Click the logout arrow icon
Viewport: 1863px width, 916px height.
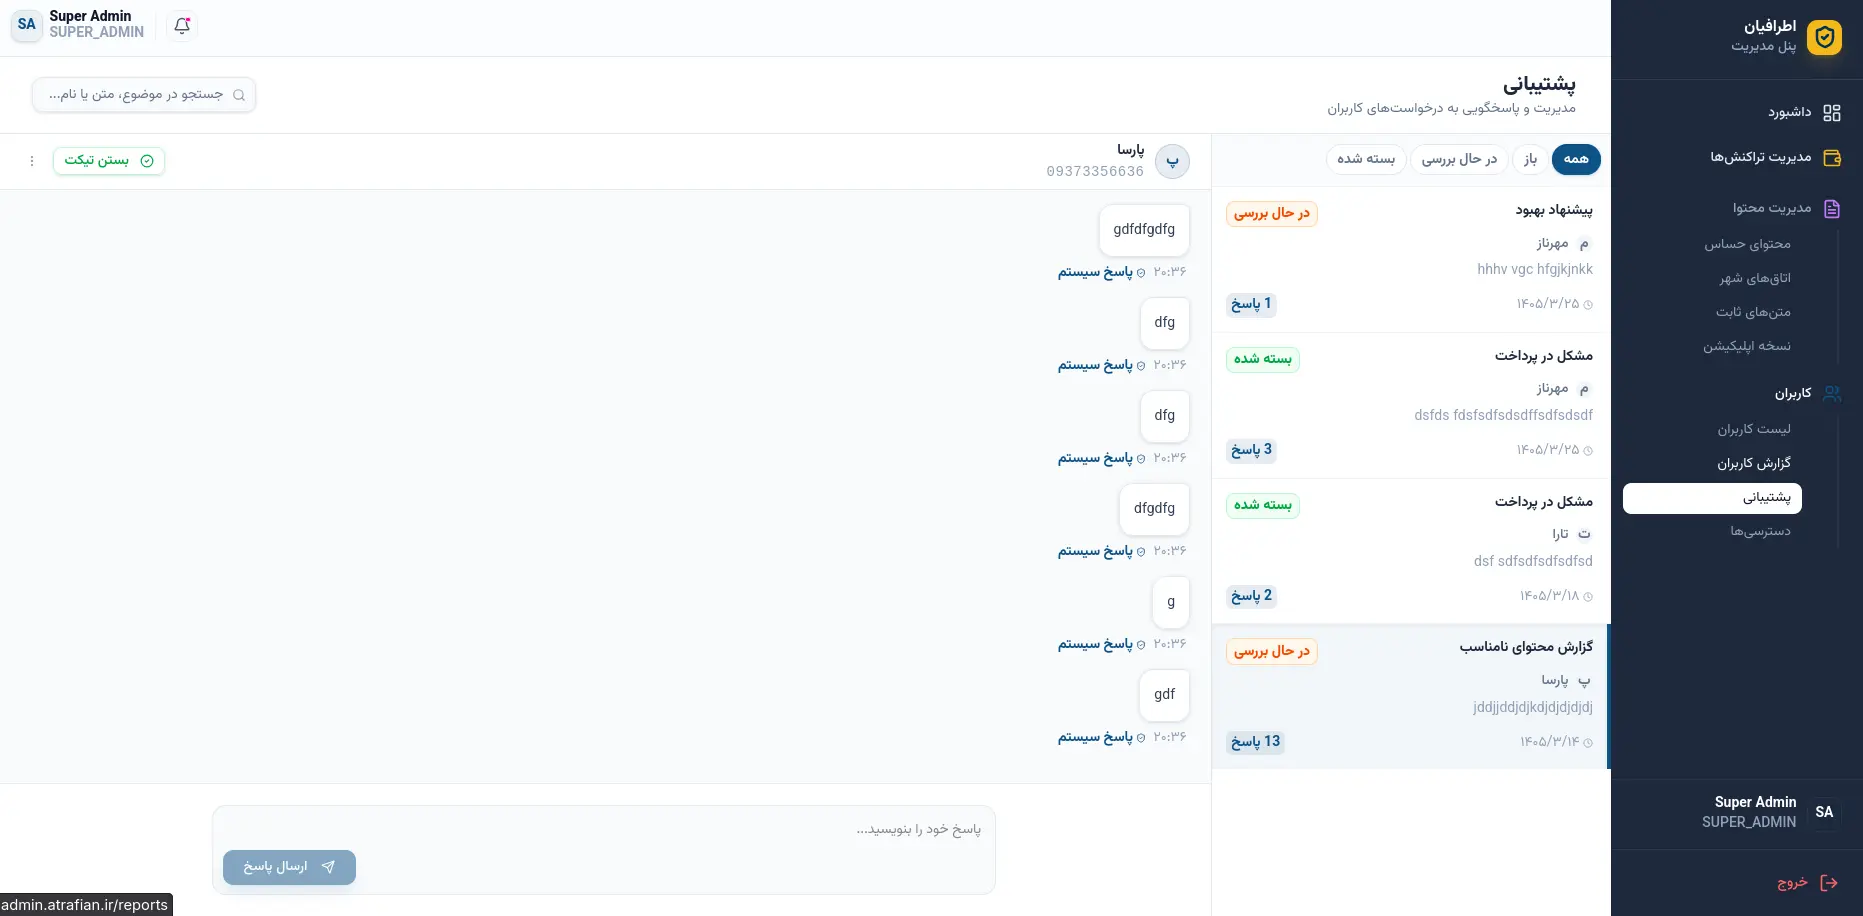coord(1829,883)
